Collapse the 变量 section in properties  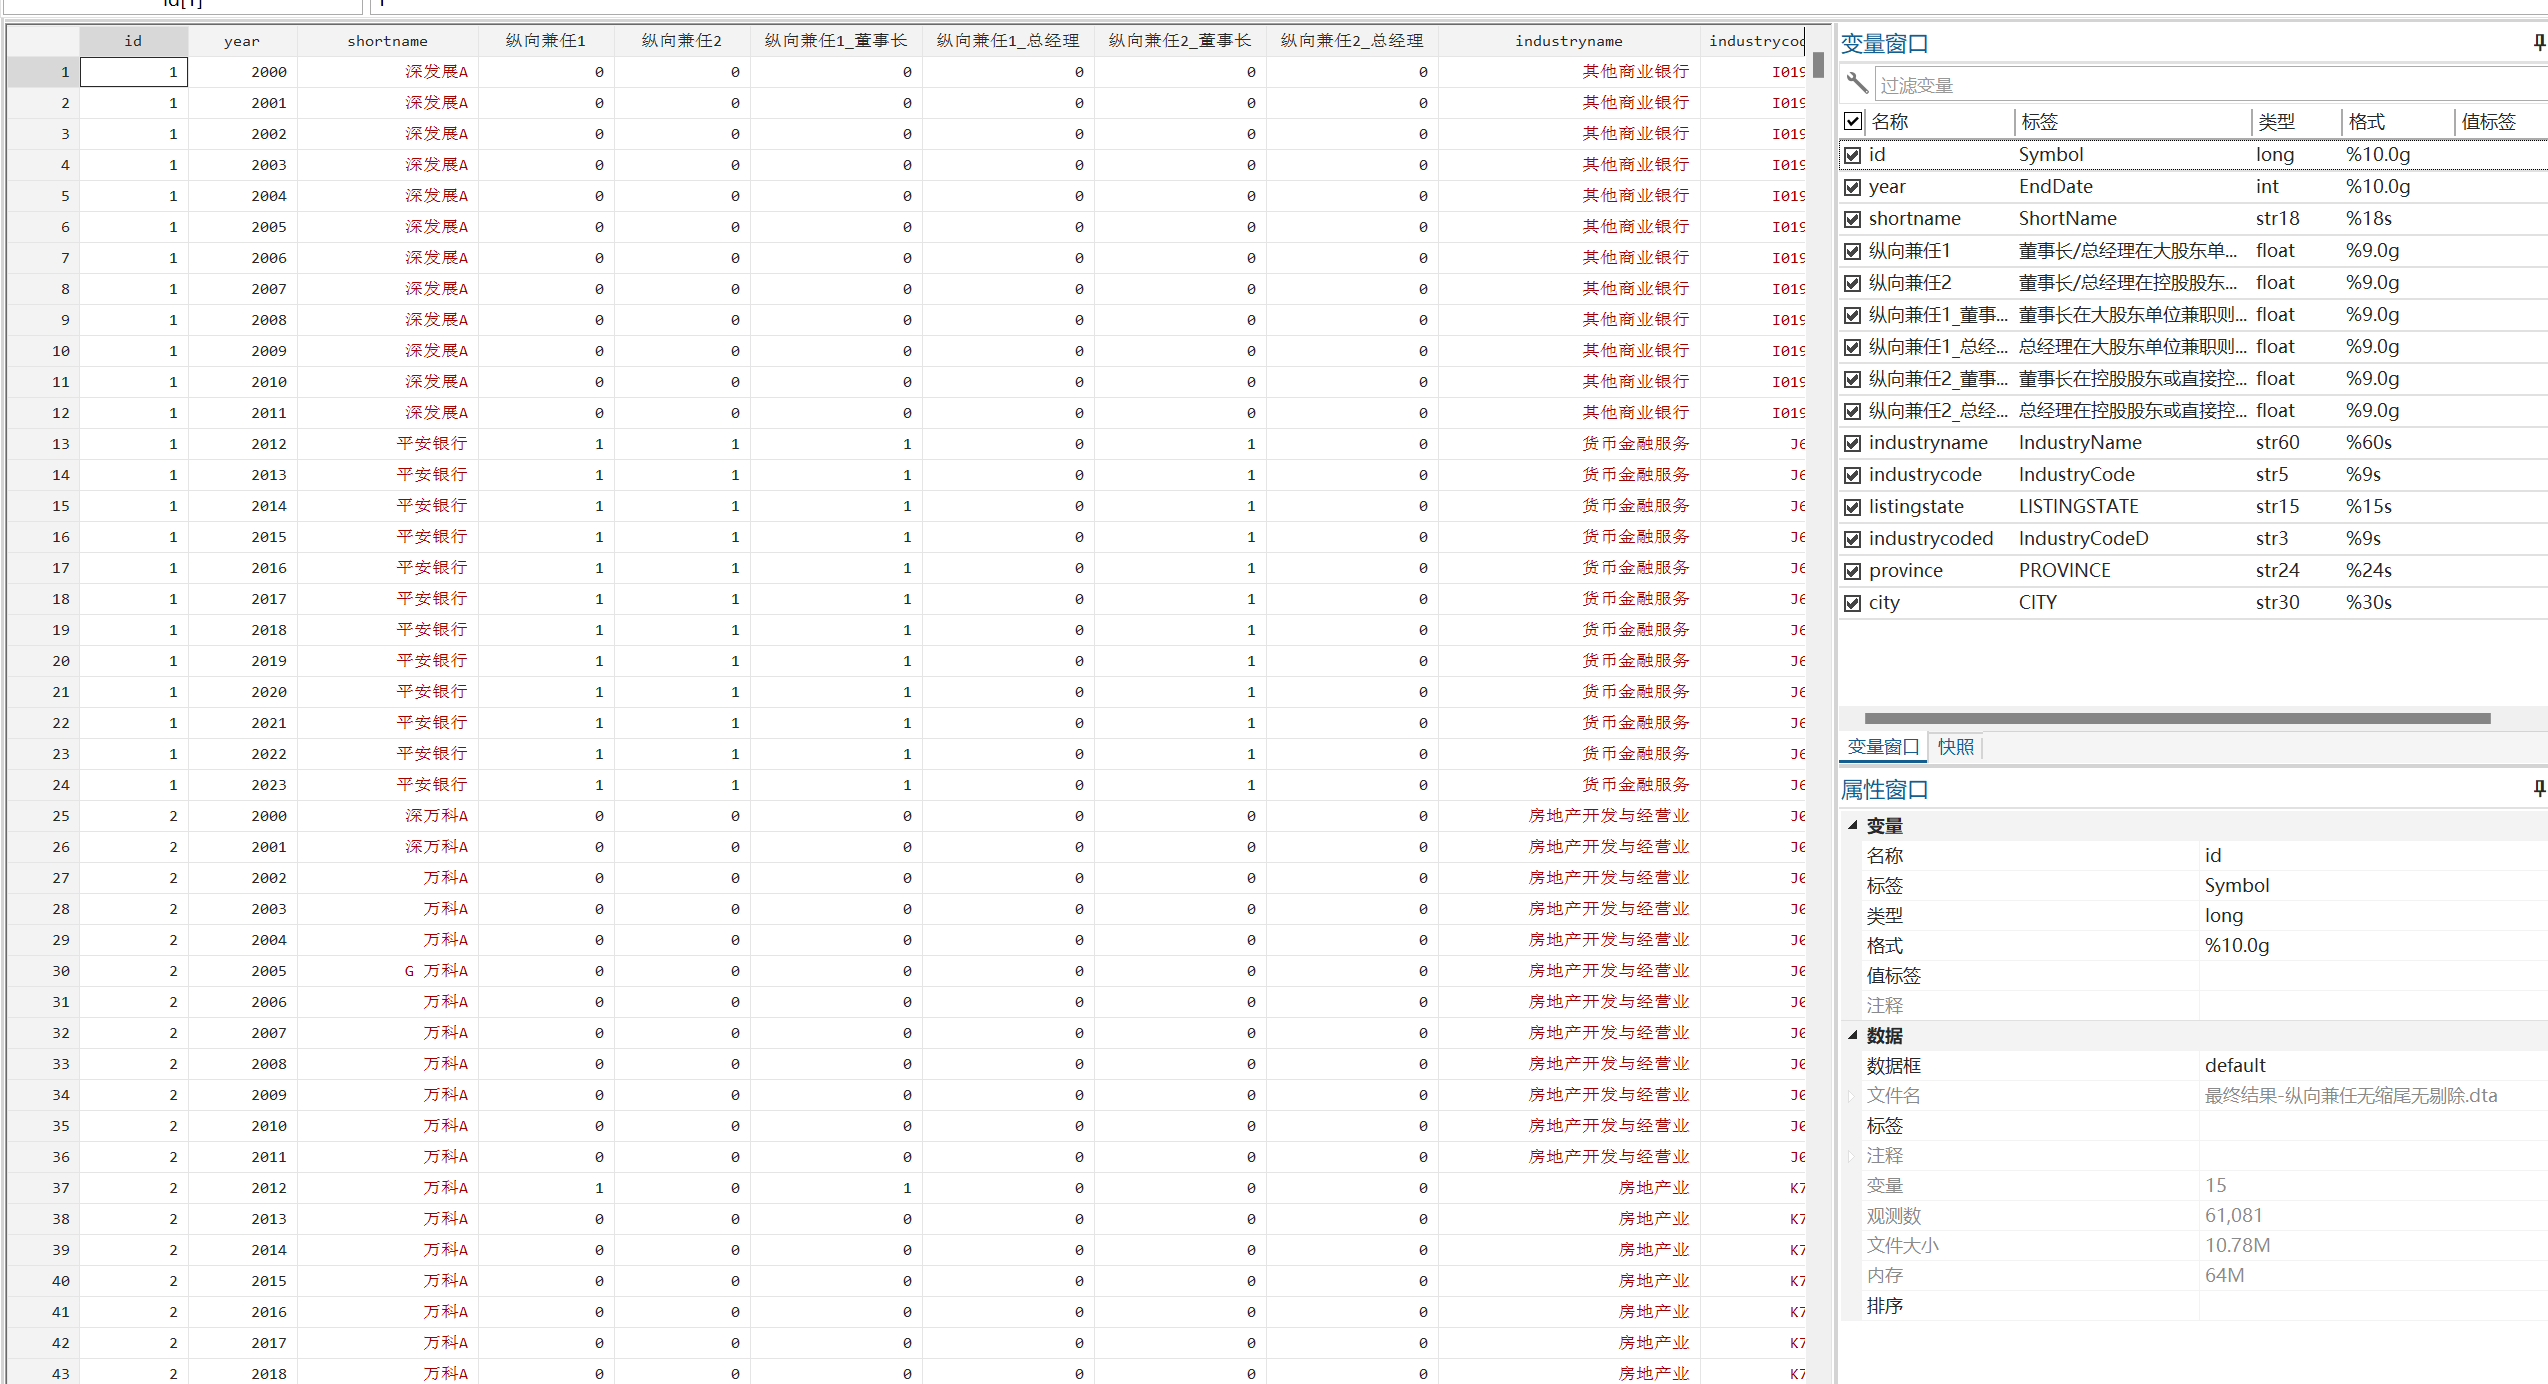(x=1853, y=826)
